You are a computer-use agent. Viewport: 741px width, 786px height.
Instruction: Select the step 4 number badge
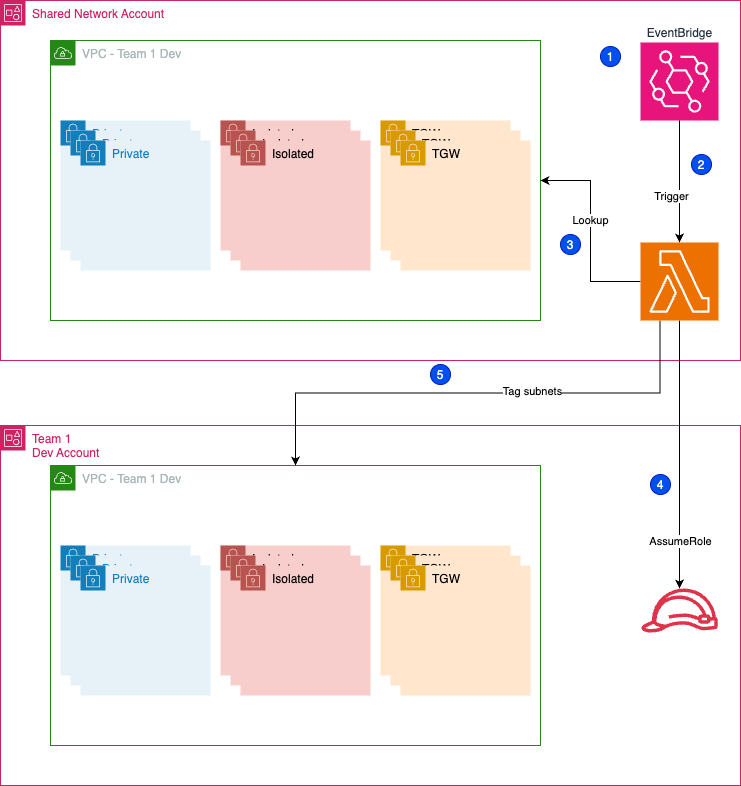[x=658, y=484]
